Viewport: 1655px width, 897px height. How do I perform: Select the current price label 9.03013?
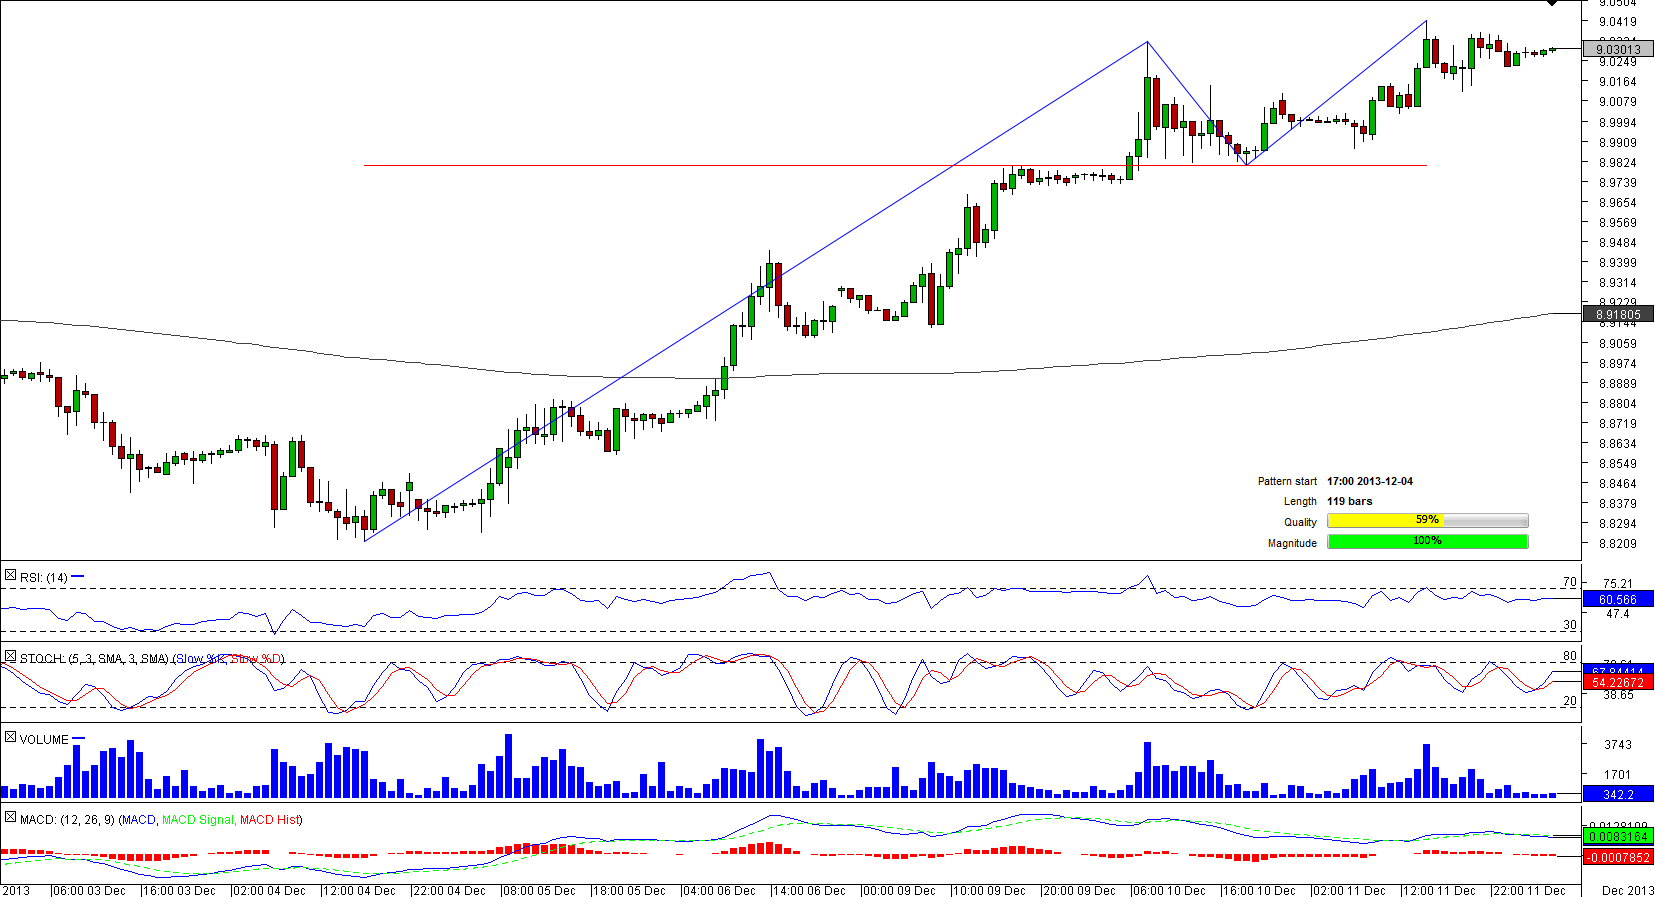pos(1618,49)
